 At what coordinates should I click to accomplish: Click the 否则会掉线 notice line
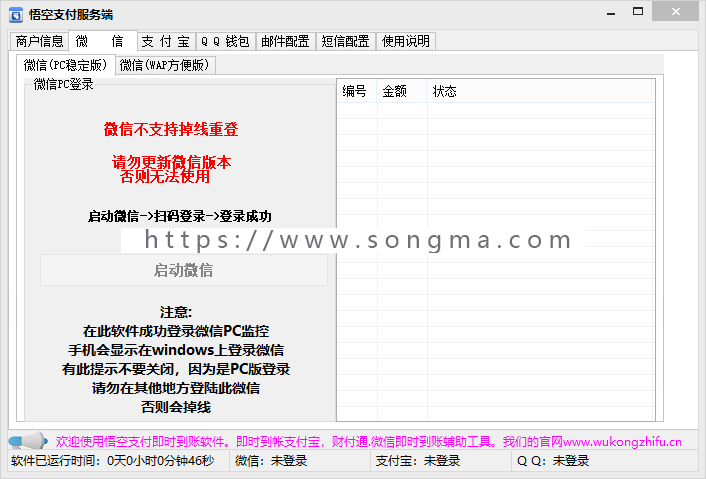click(x=176, y=407)
